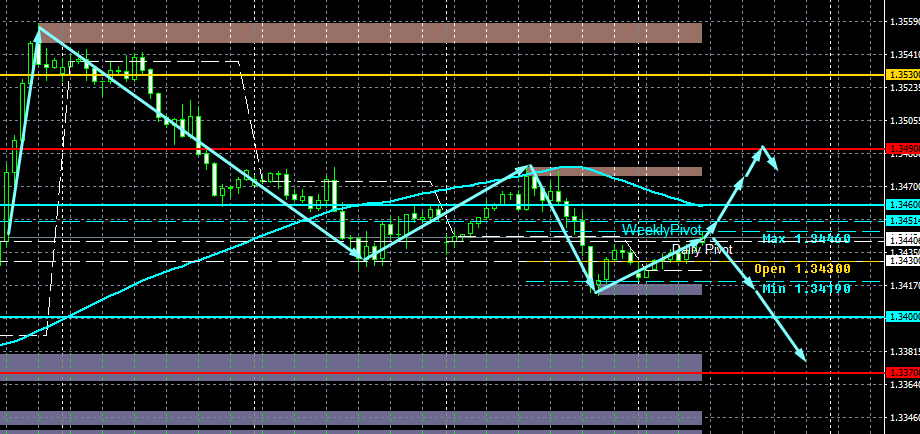Click the 1.3417 axis price label
The image size is (920, 434).
point(904,286)
